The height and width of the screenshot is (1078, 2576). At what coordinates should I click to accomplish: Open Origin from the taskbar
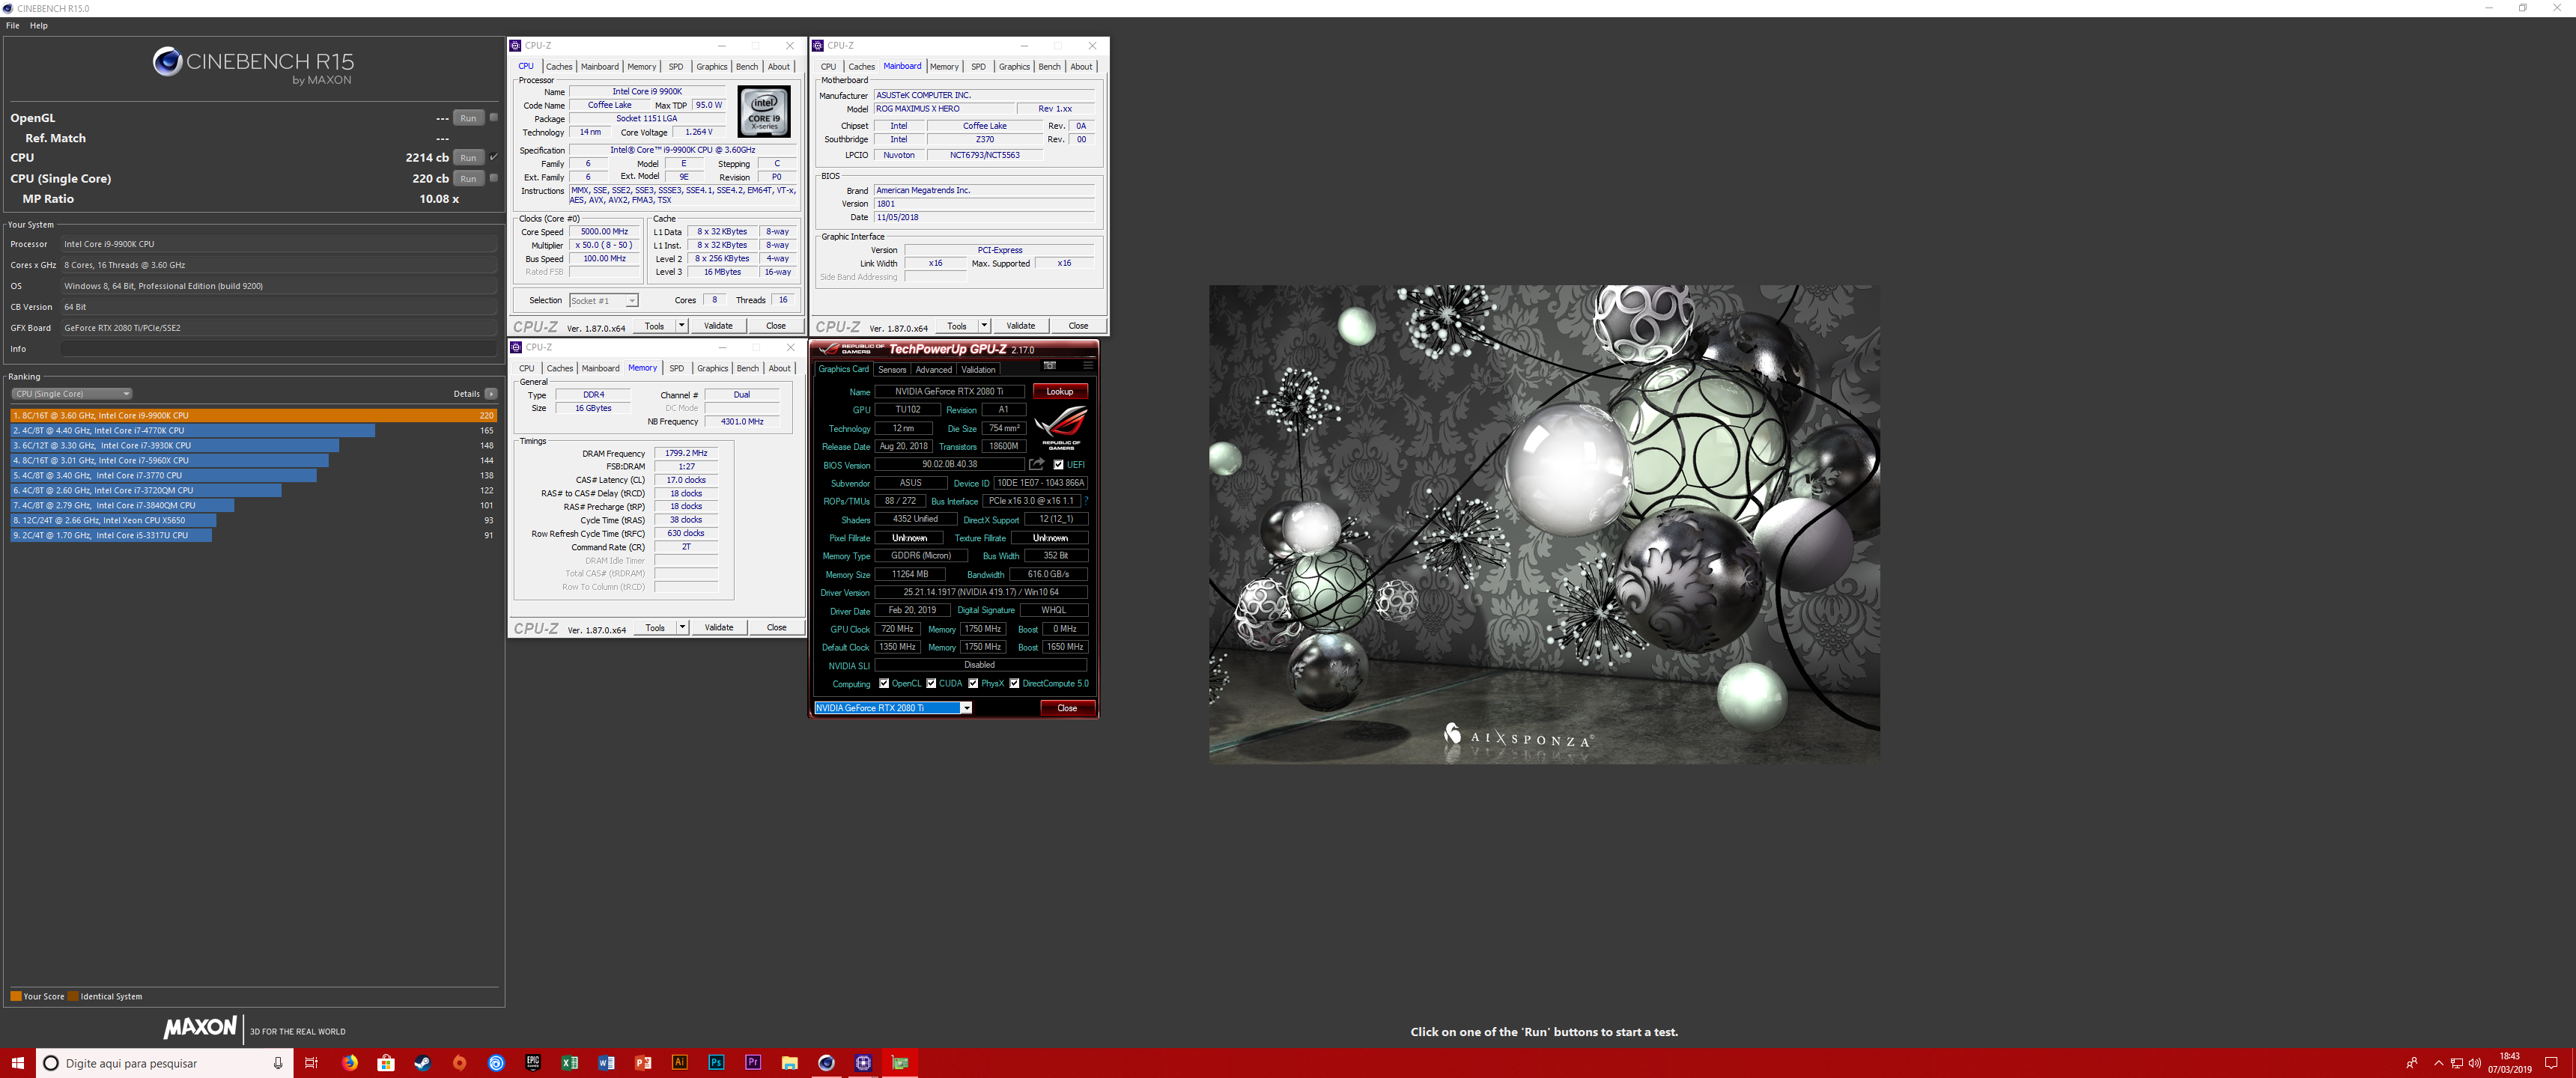coord(459,1062)
